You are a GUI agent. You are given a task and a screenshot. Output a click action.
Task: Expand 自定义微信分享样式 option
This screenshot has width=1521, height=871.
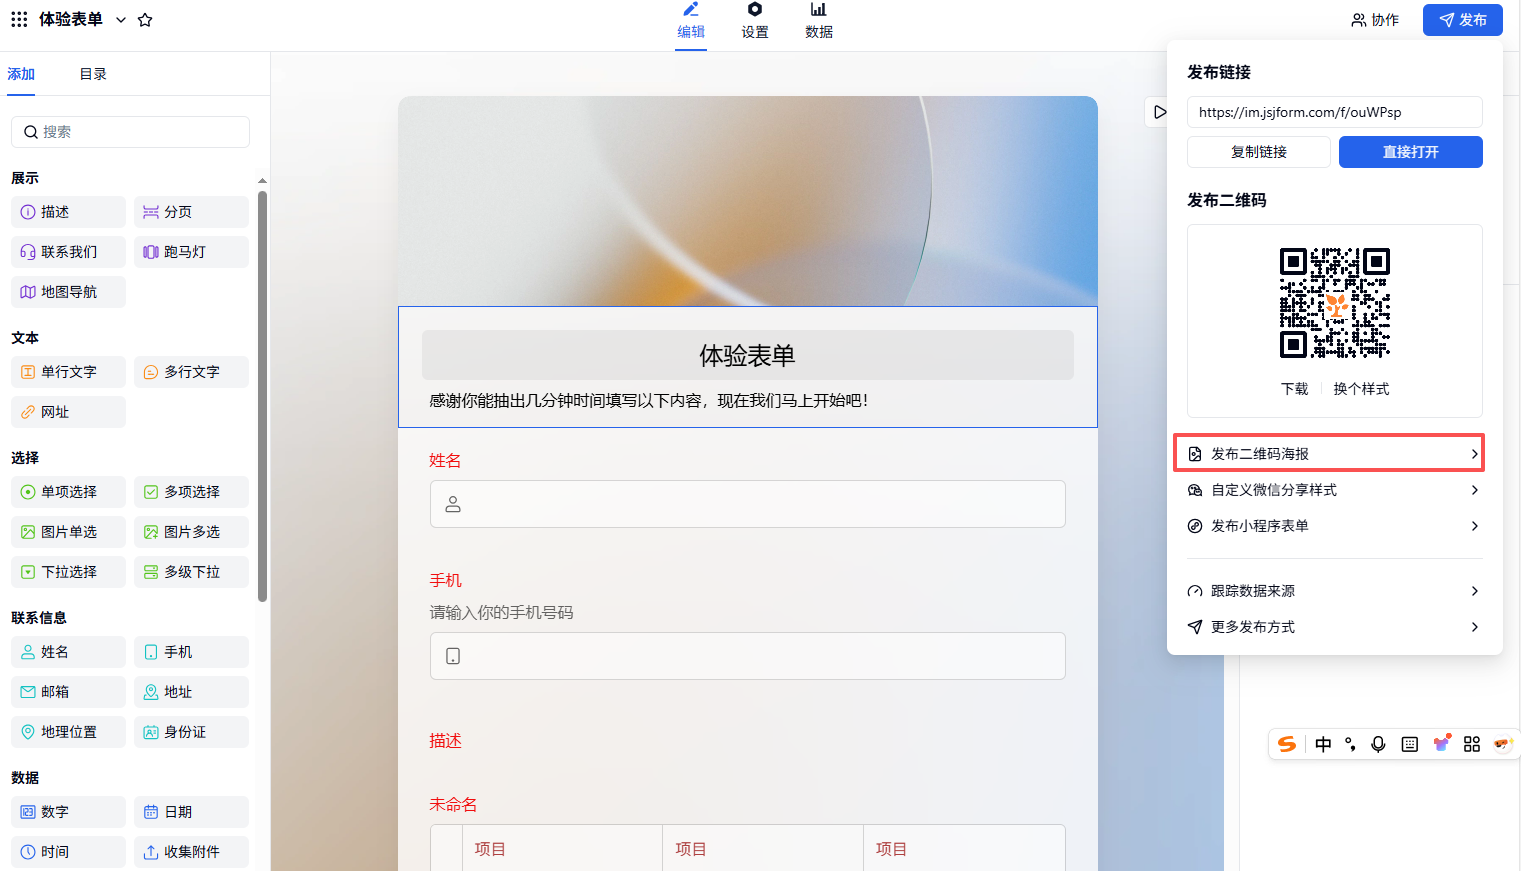point(1332,490)
